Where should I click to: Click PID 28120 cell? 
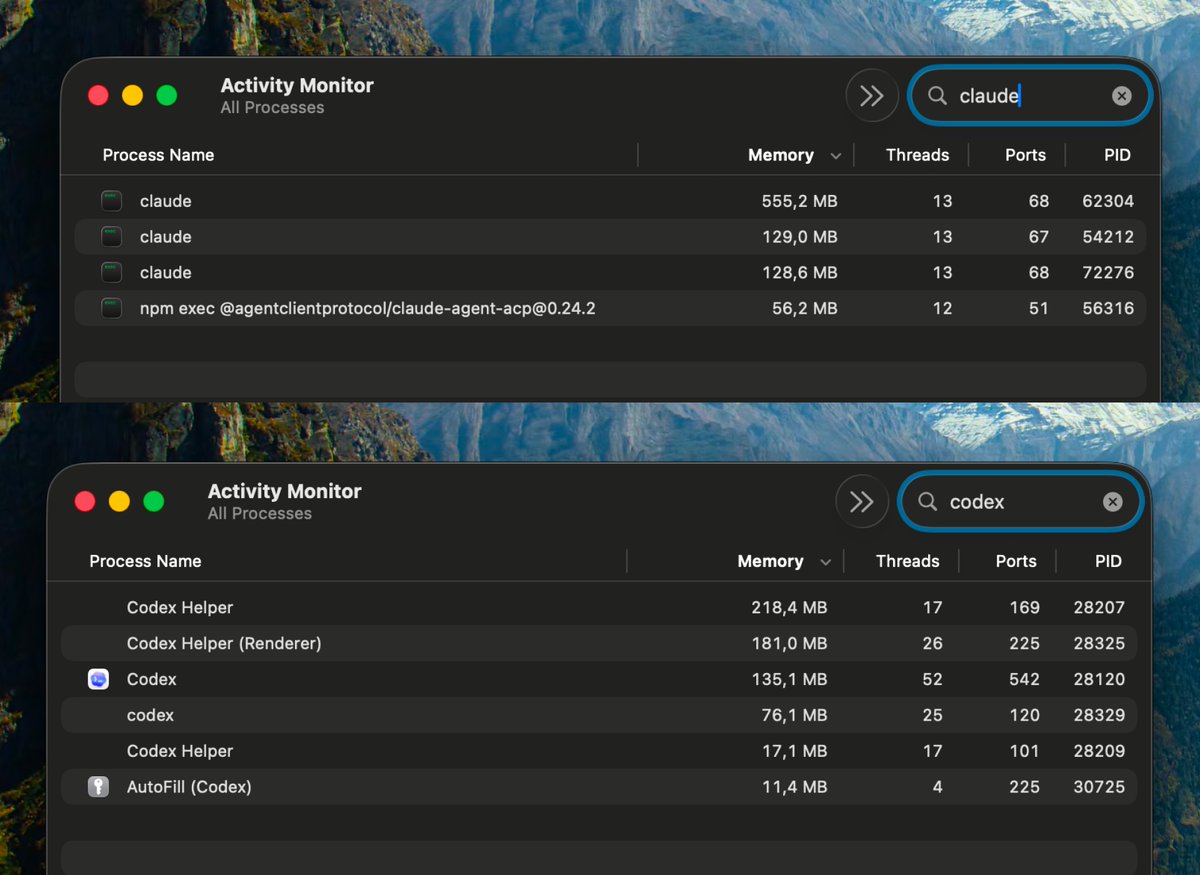pos(1099,679)
